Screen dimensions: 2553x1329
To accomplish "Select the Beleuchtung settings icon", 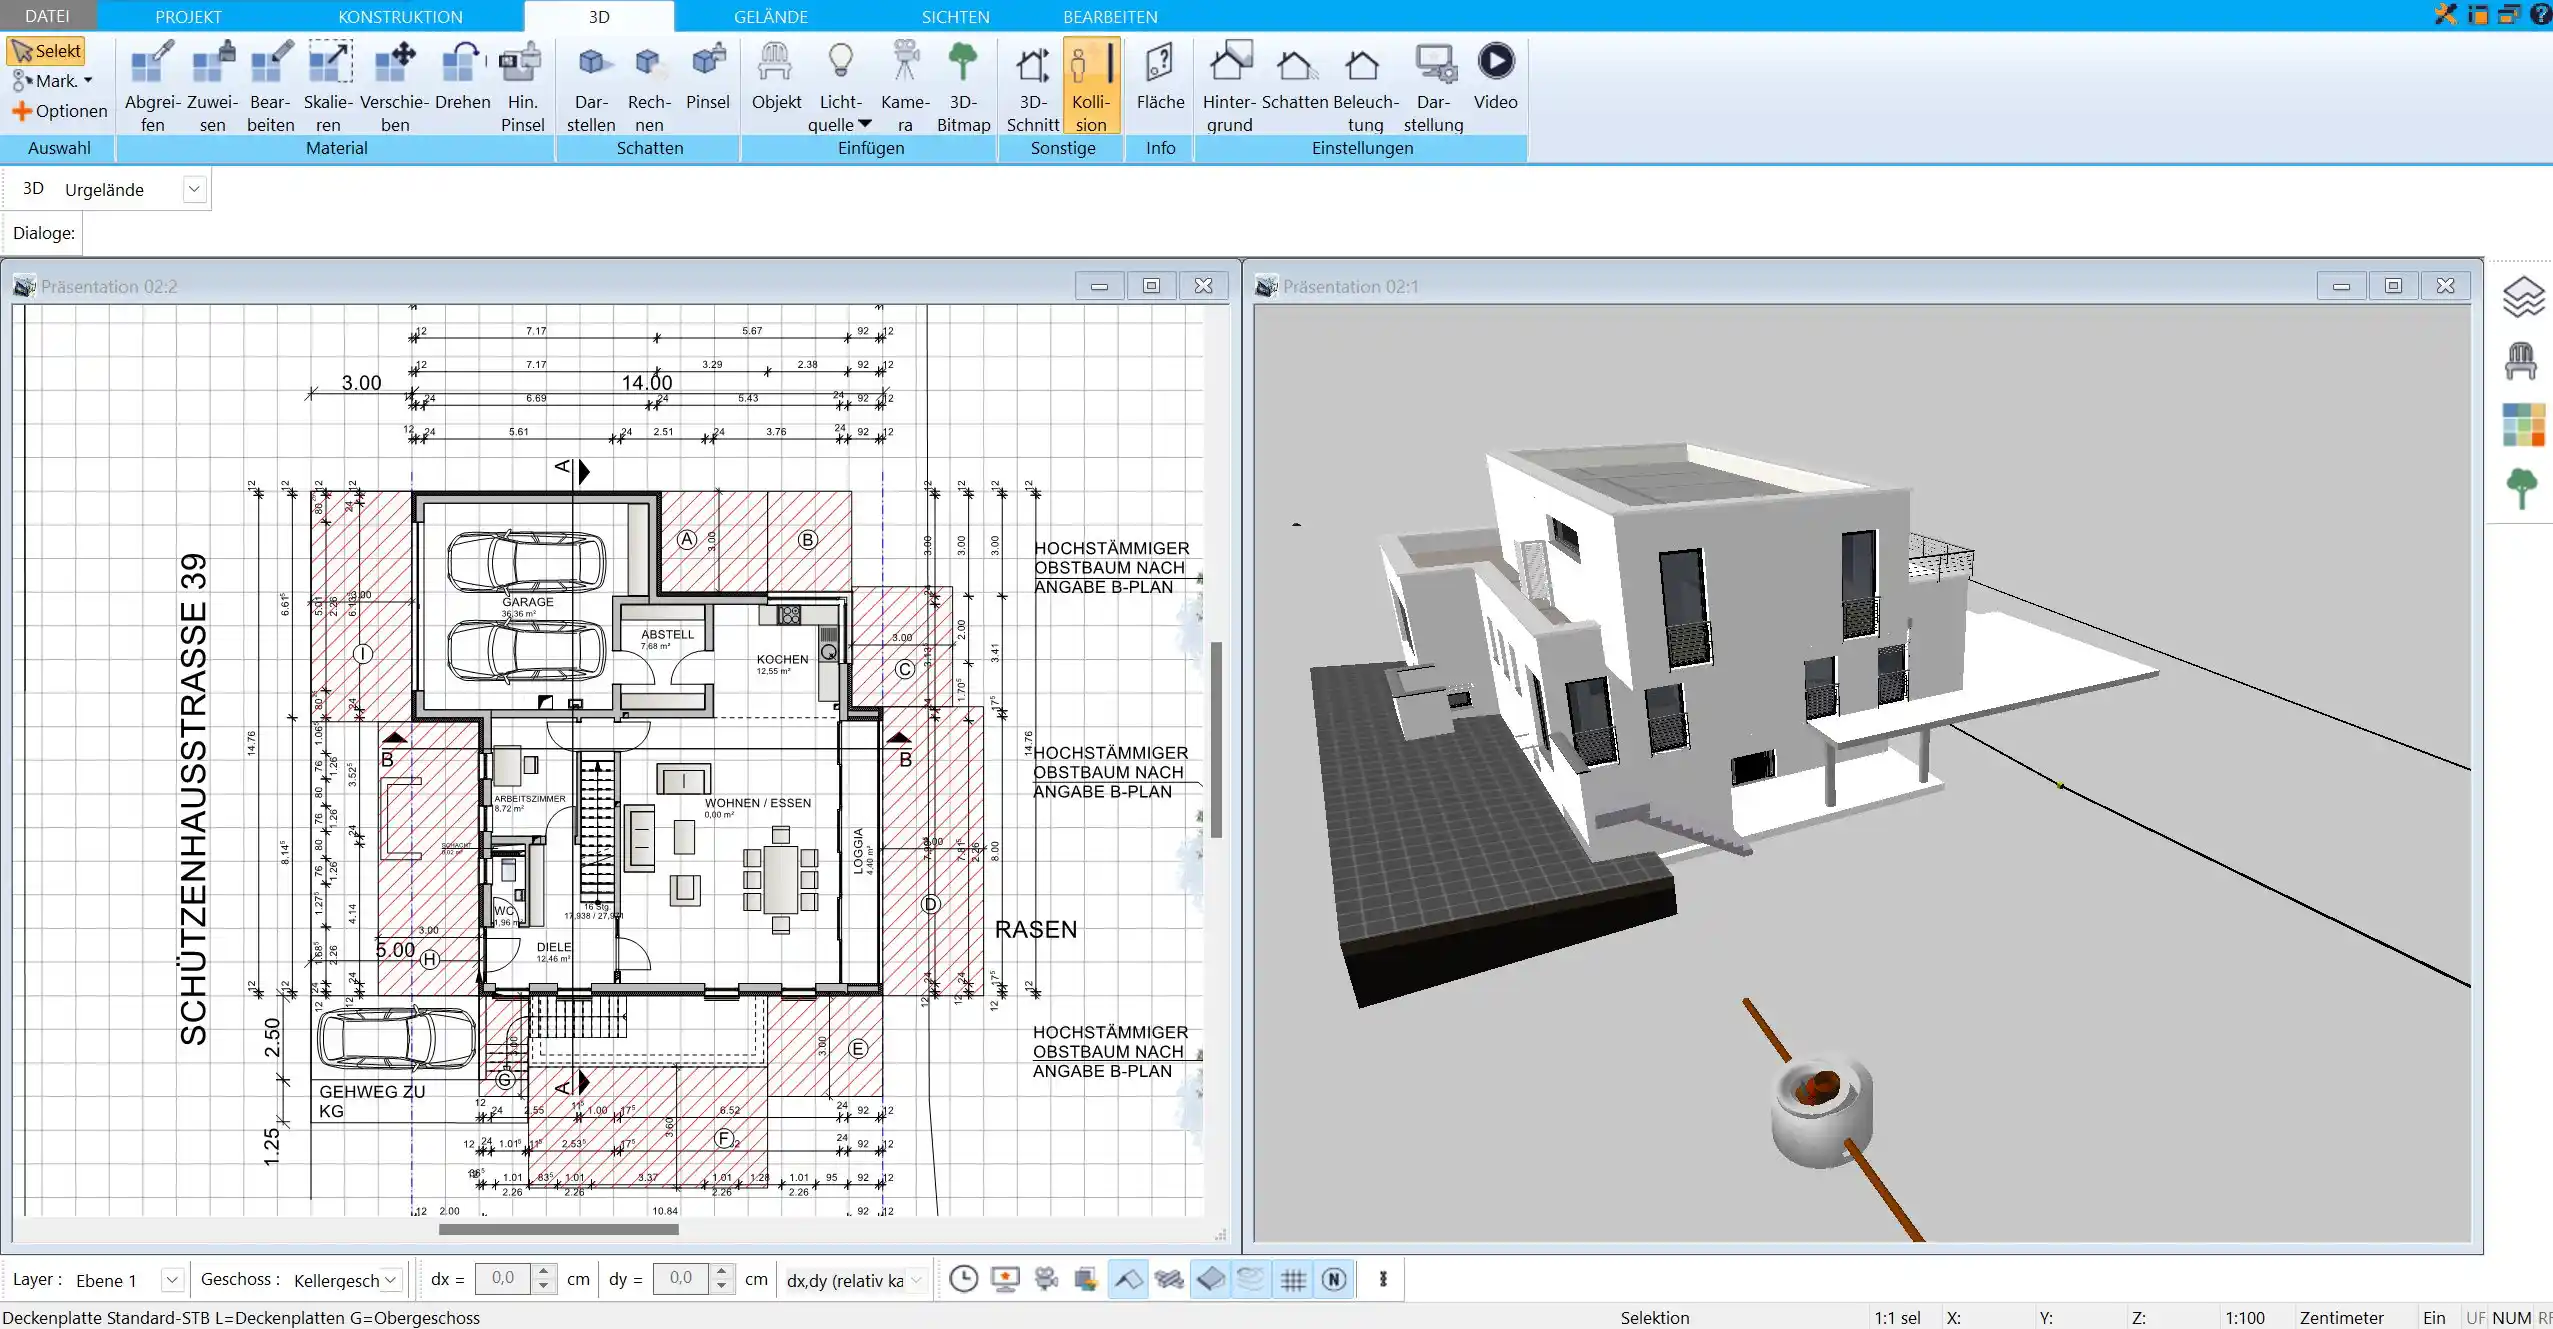I will pyautogui.click(x=1364, y=62).
